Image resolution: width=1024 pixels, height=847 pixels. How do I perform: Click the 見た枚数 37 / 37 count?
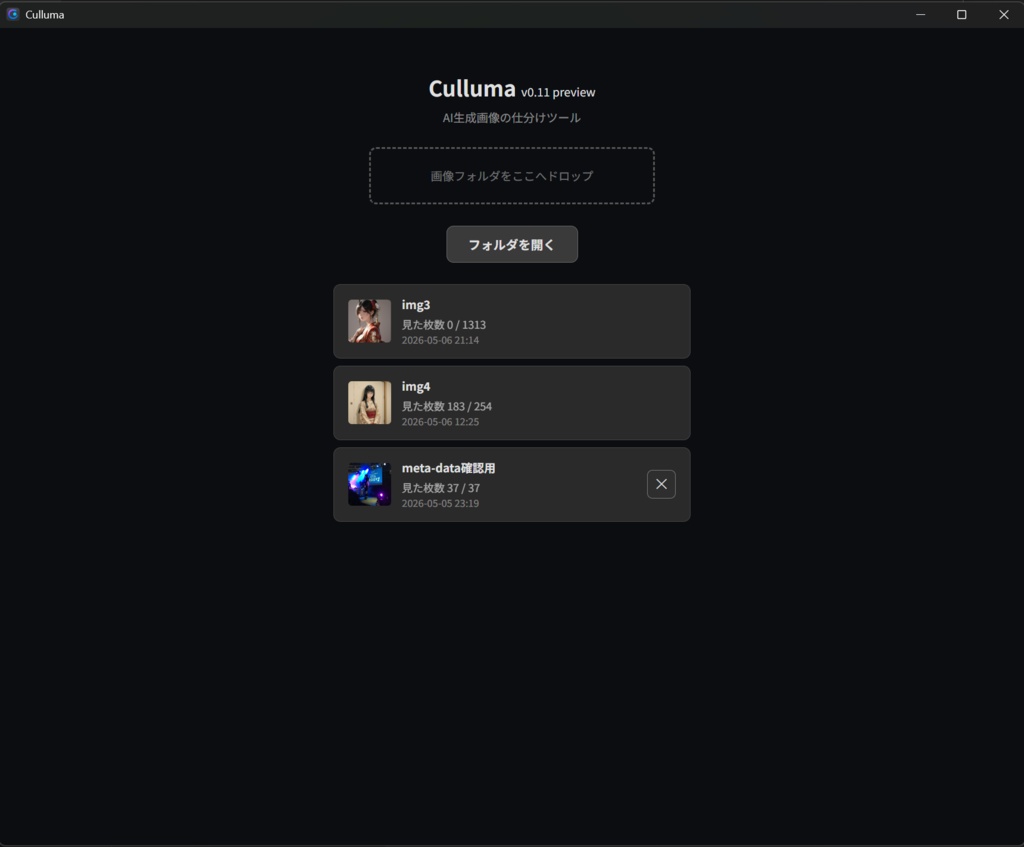pyautogui.click(x=441, y=488)
